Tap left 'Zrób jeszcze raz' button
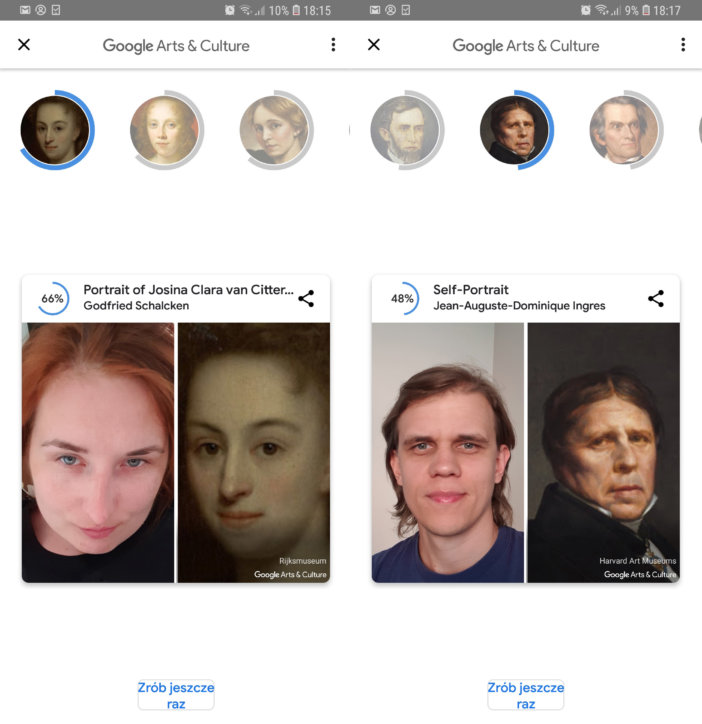The height and width of the screenshot is (724, 702). click(176, 695)
